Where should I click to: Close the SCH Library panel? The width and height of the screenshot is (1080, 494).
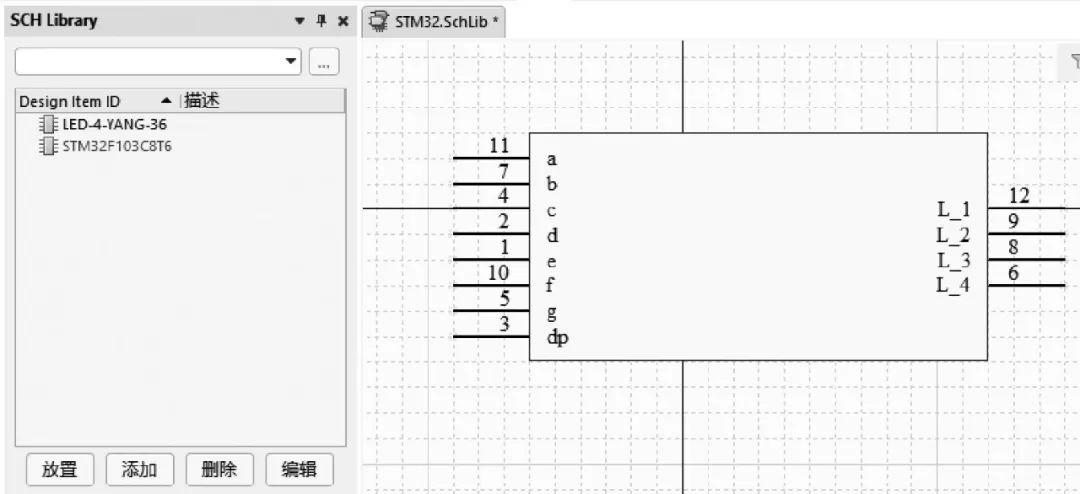(x=342, y=21)
